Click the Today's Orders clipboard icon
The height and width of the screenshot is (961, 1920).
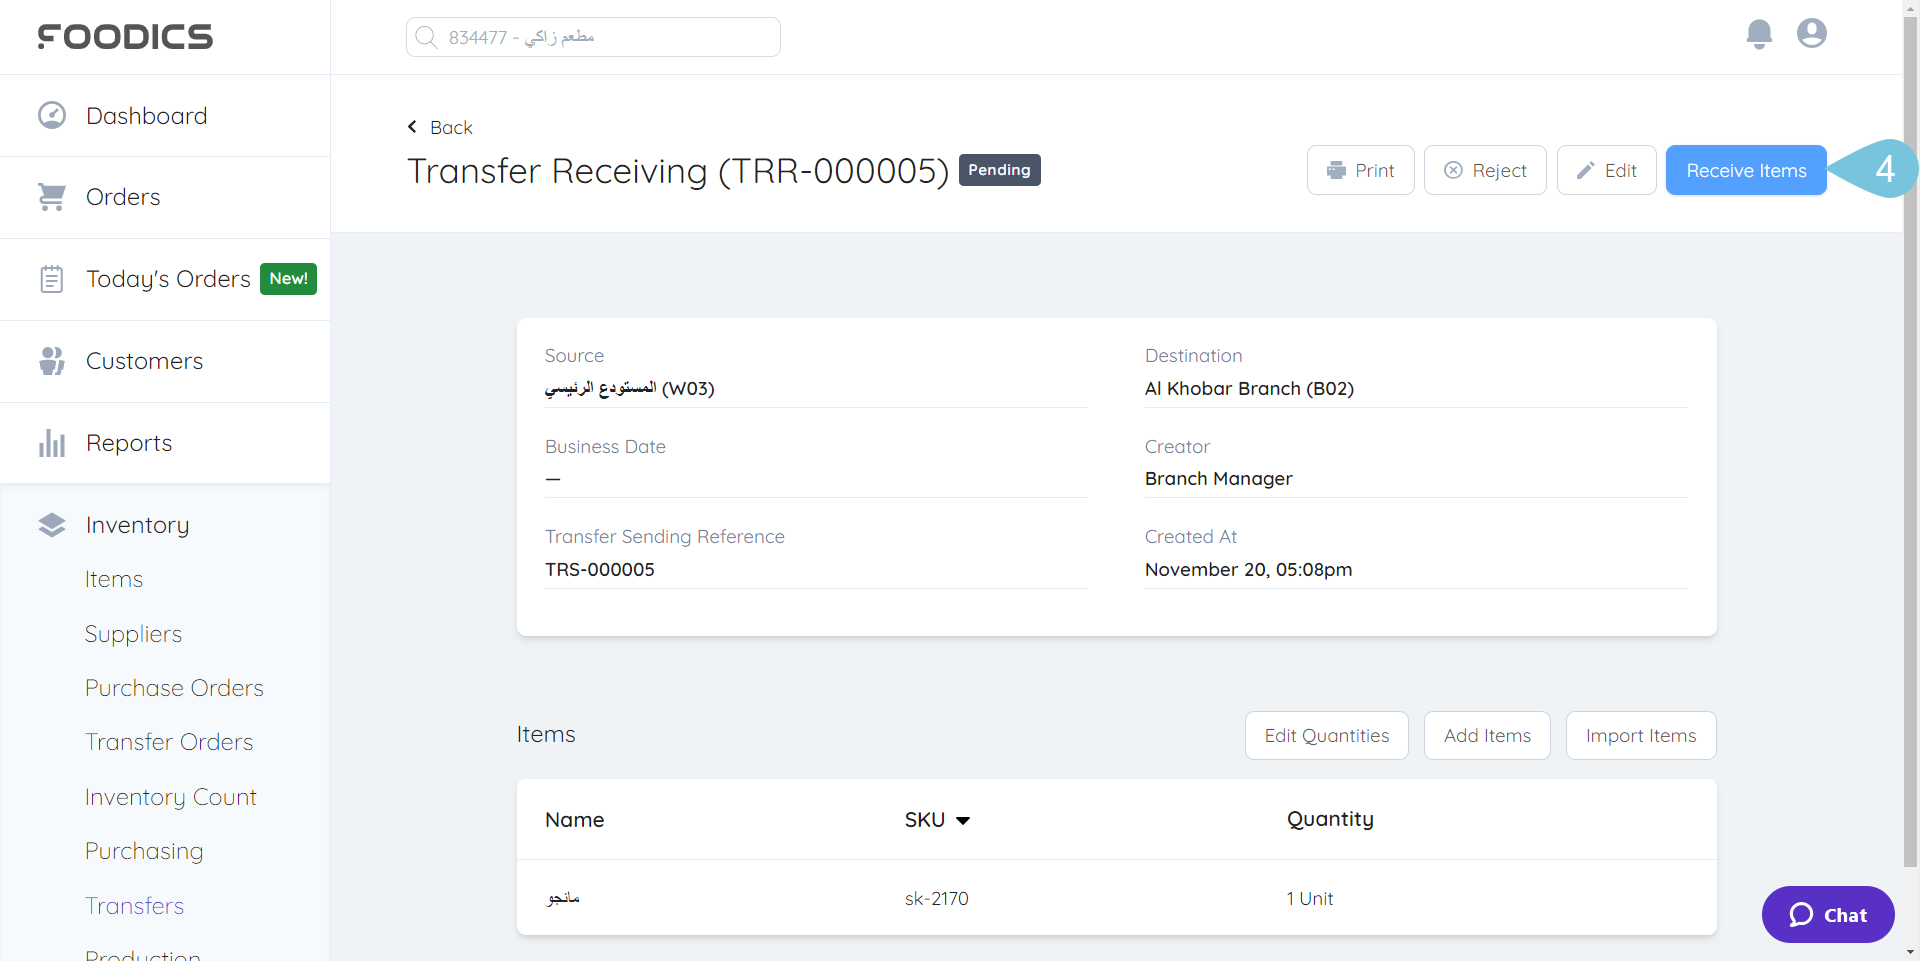pos(51,278)
